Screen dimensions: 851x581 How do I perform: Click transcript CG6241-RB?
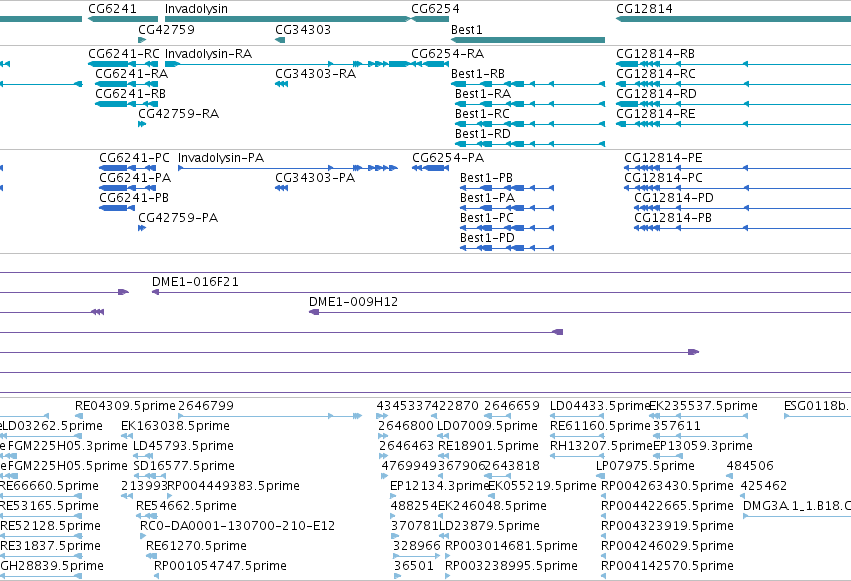[x=130, y=94]
